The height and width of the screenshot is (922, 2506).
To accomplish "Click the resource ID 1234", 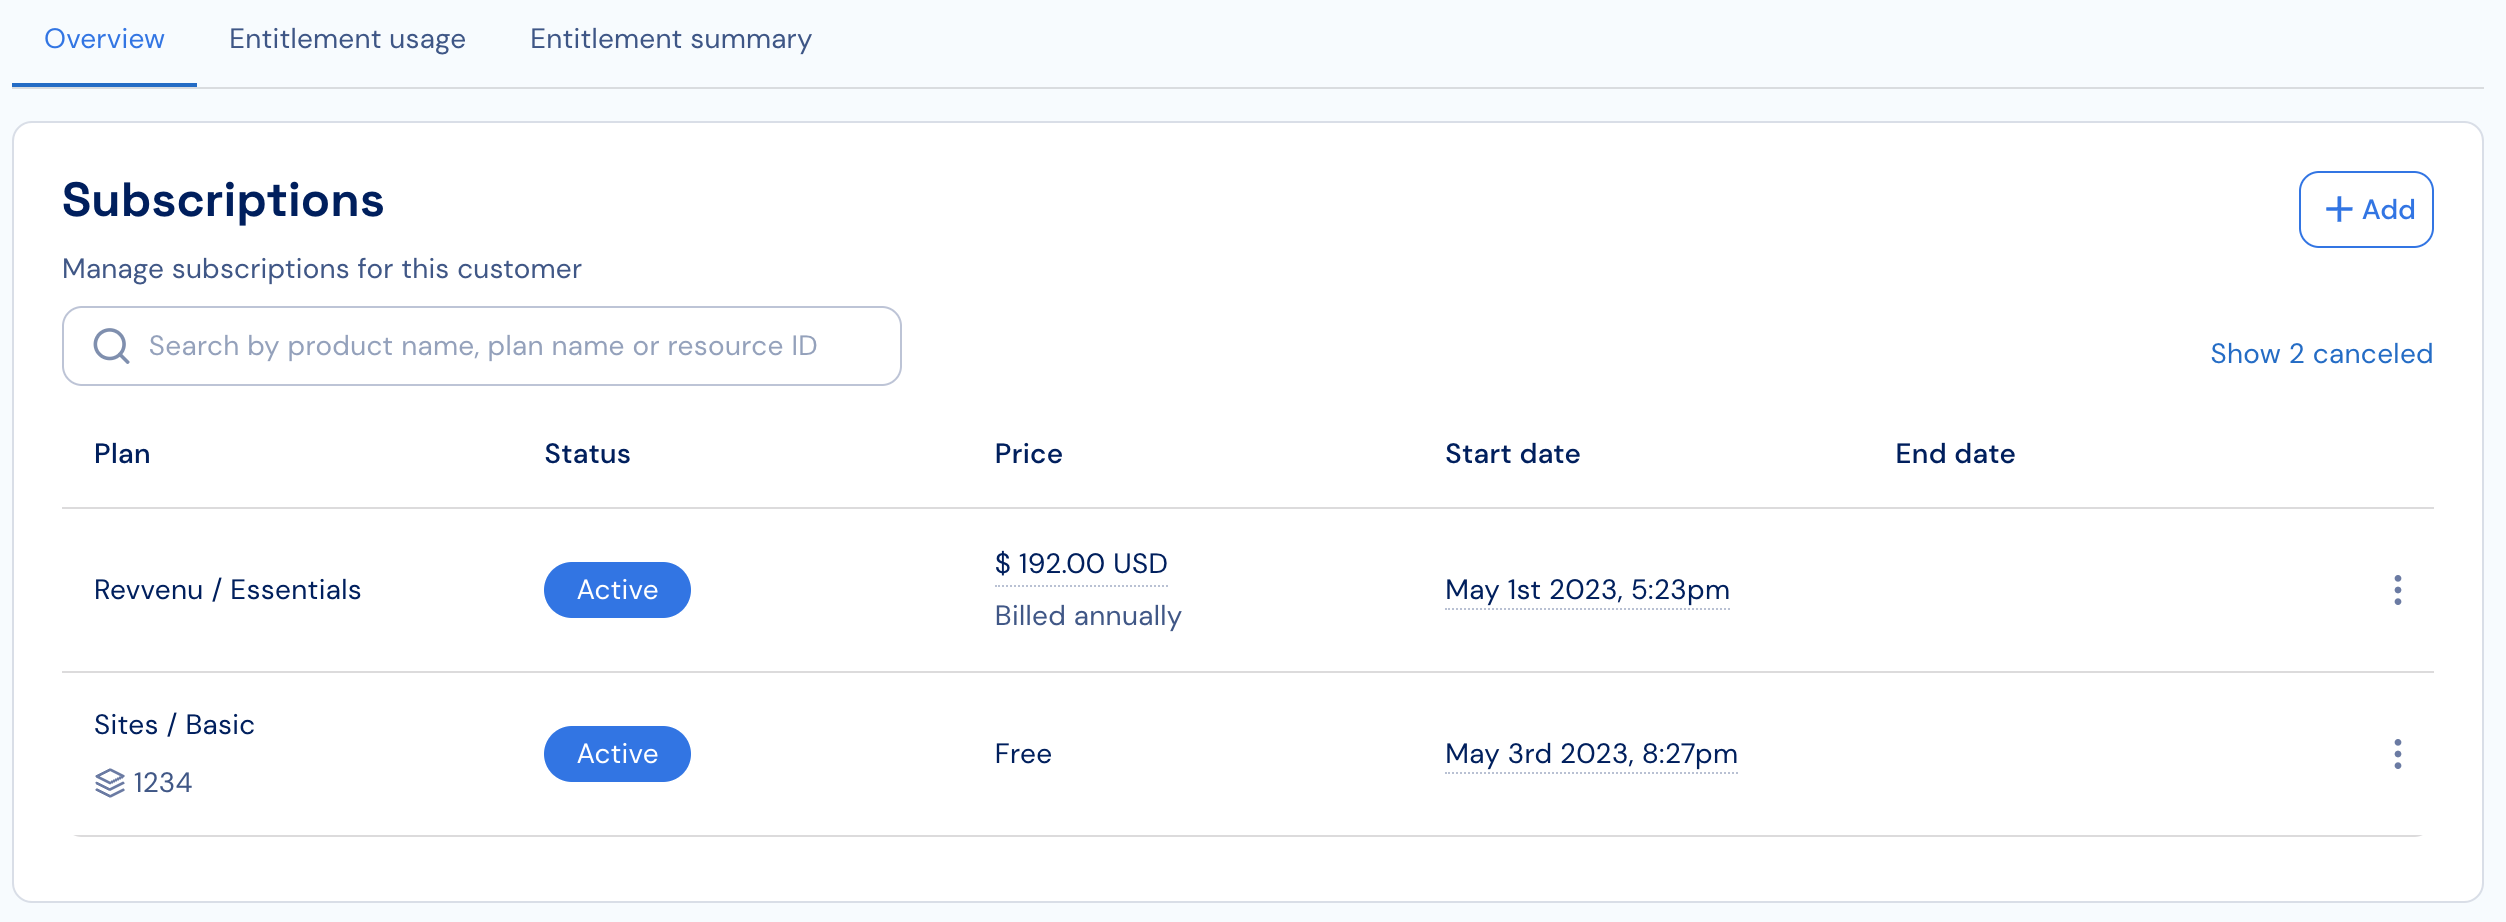I will [x=162, y=783].
